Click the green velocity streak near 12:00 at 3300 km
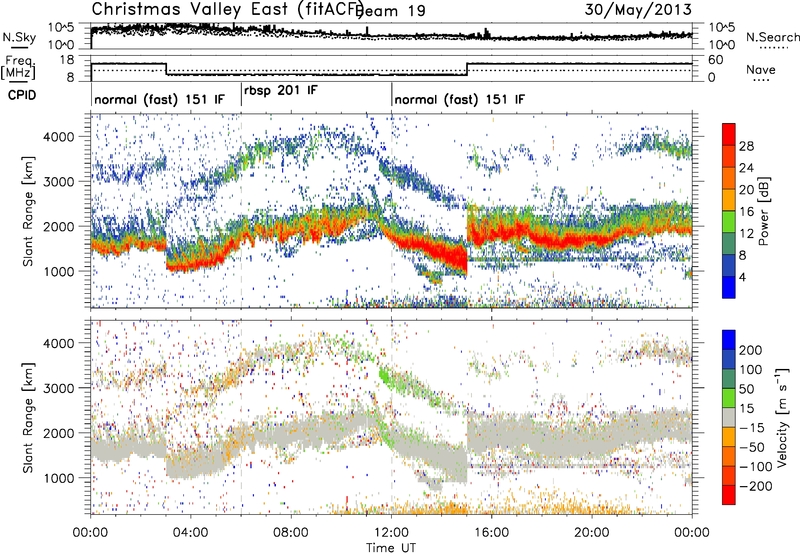 tap(385, 376)
